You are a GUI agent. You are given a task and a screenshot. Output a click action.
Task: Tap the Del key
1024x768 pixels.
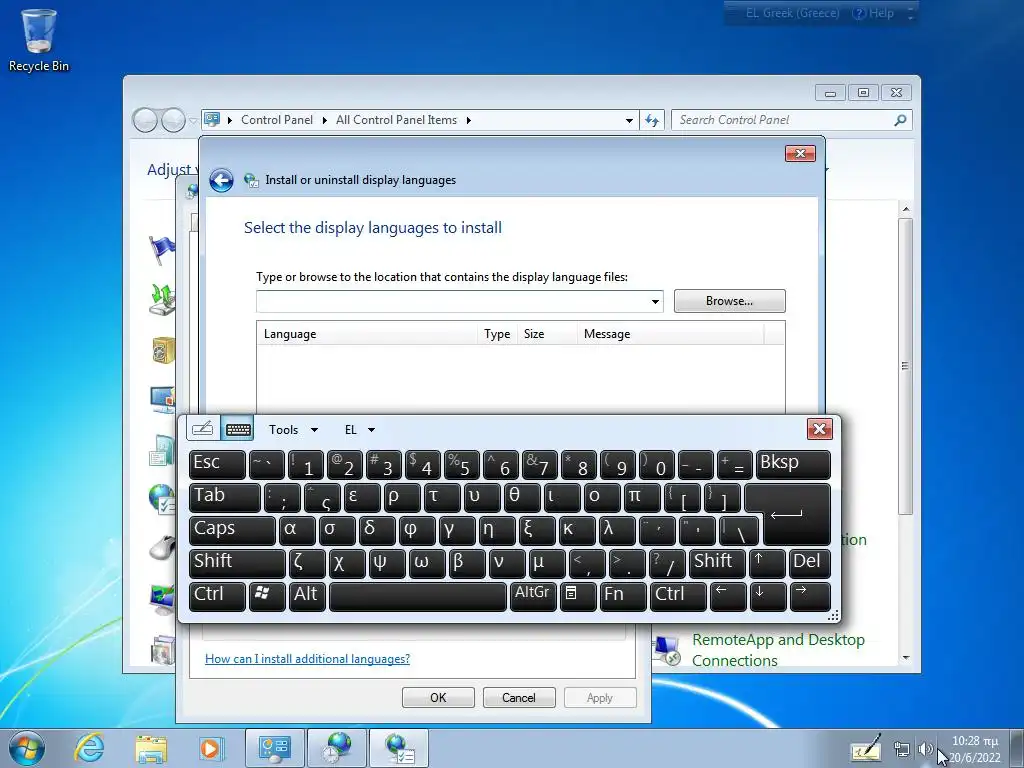click(810, 563)
